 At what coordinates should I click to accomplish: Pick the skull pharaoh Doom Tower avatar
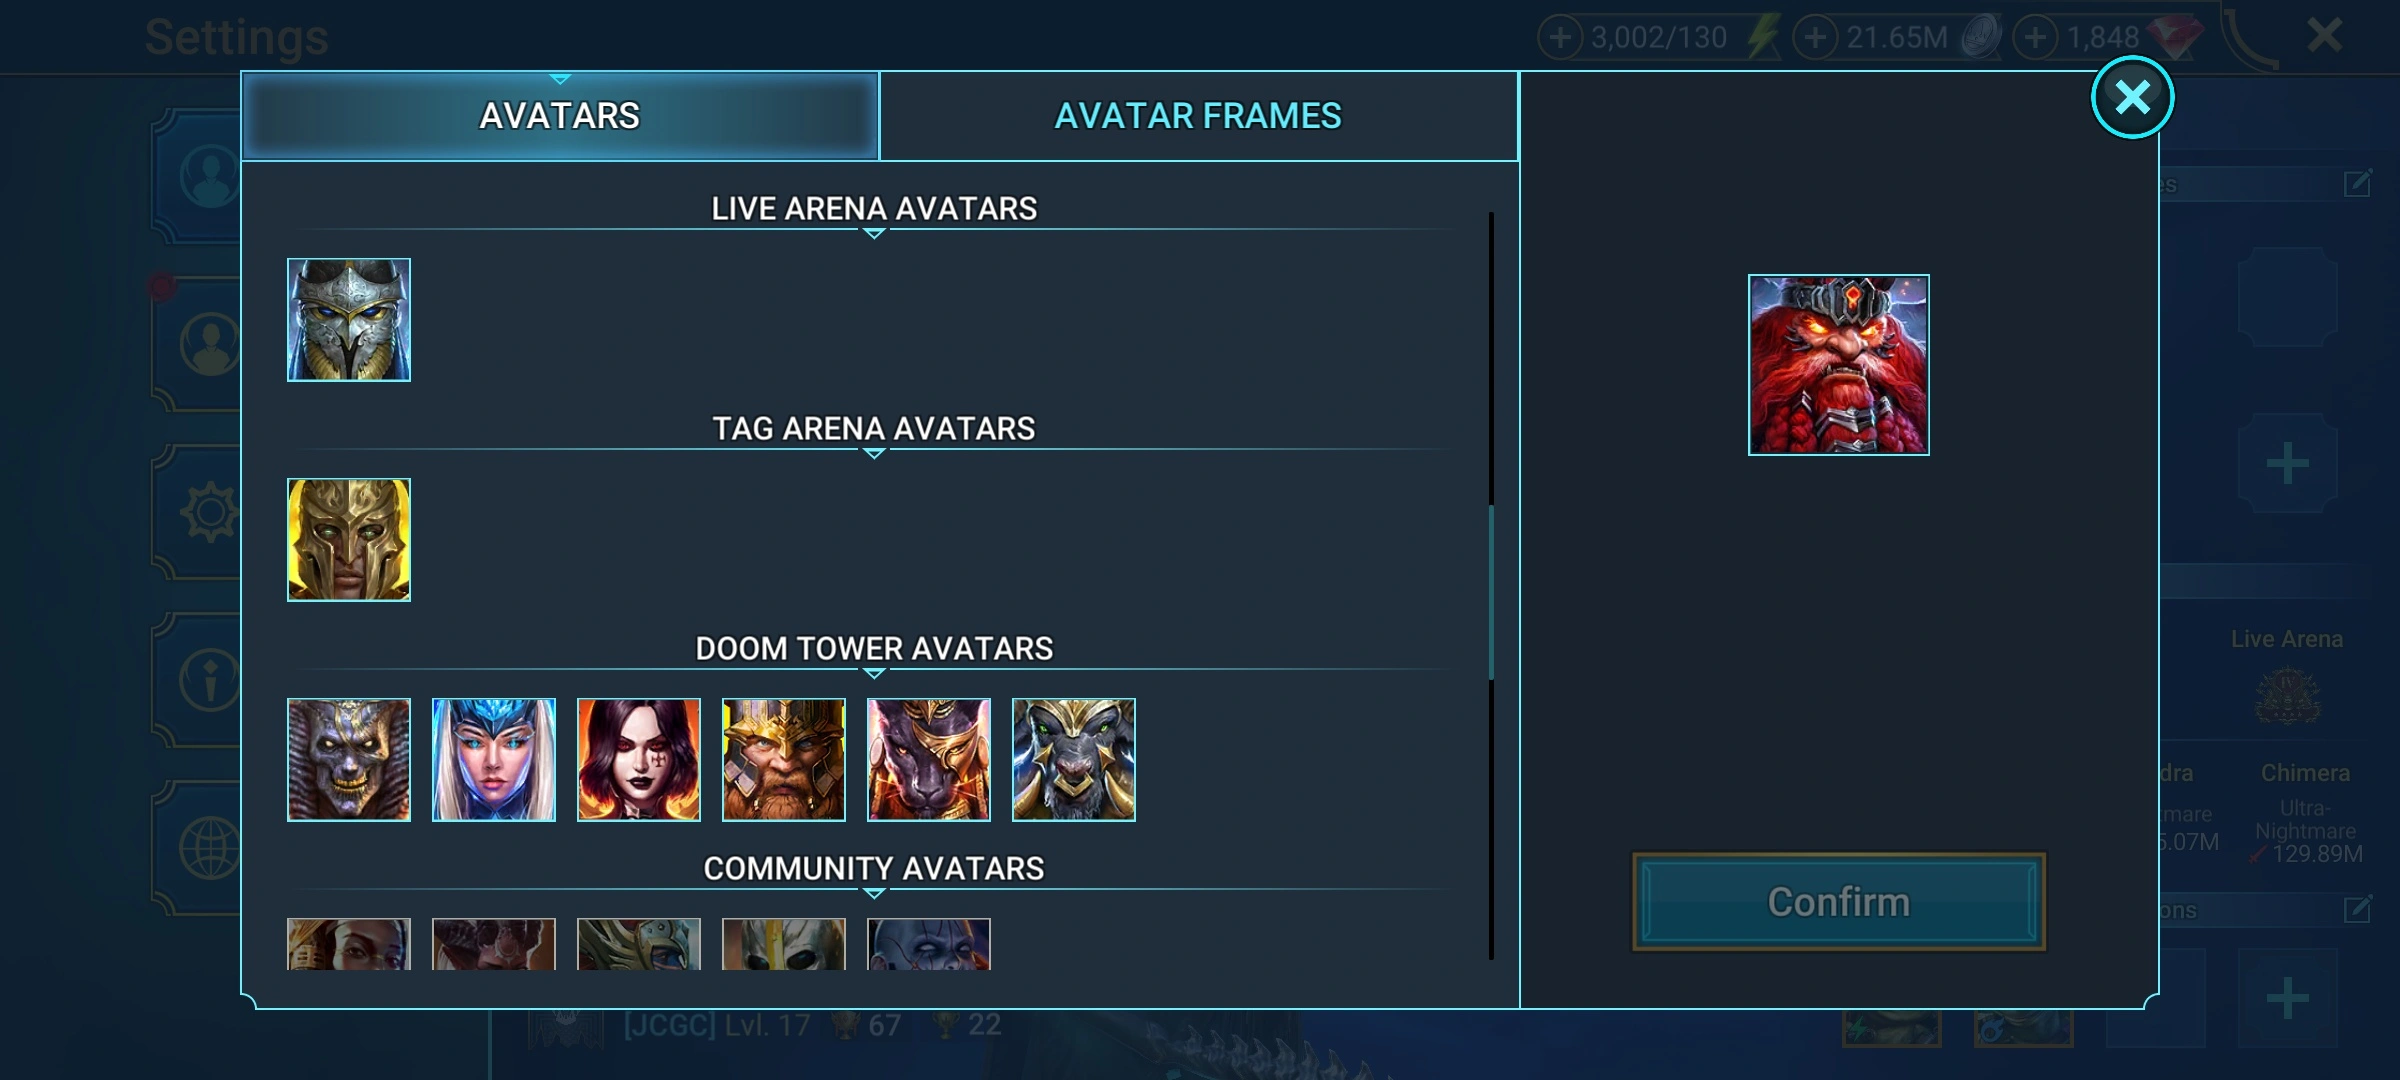(x=348, y=760)
